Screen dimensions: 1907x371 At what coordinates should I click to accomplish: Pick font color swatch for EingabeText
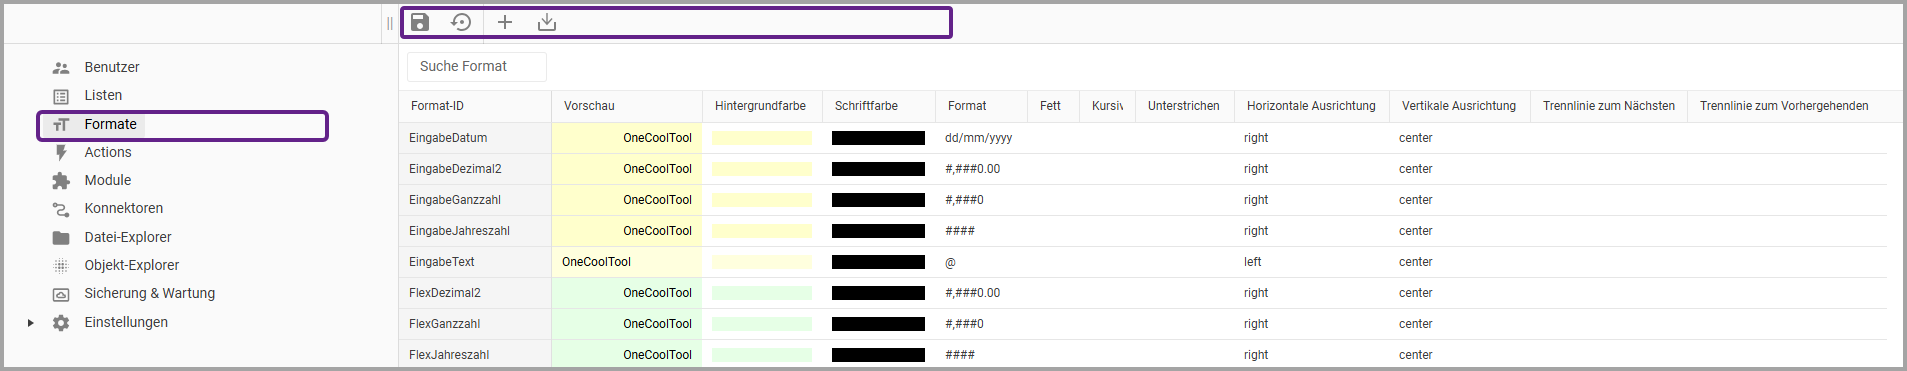[x=878, y=262]
